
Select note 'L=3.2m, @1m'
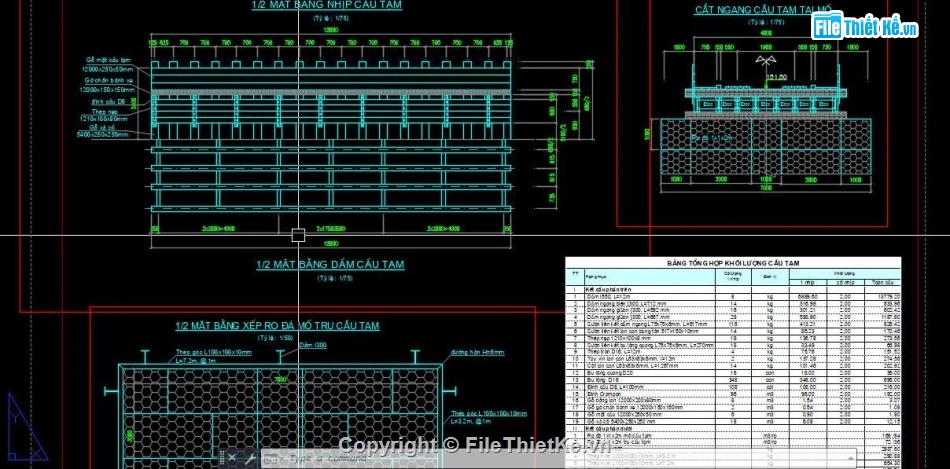click(470, 421)
